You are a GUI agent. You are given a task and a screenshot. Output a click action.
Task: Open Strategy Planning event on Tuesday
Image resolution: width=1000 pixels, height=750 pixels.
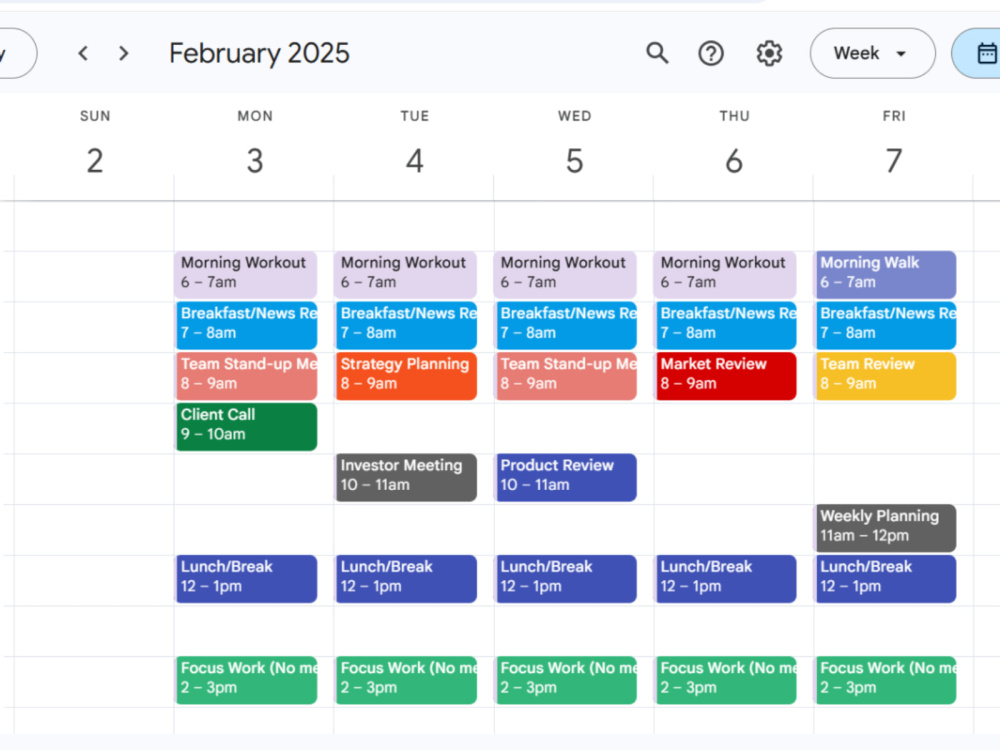click(x=406, y=376)
